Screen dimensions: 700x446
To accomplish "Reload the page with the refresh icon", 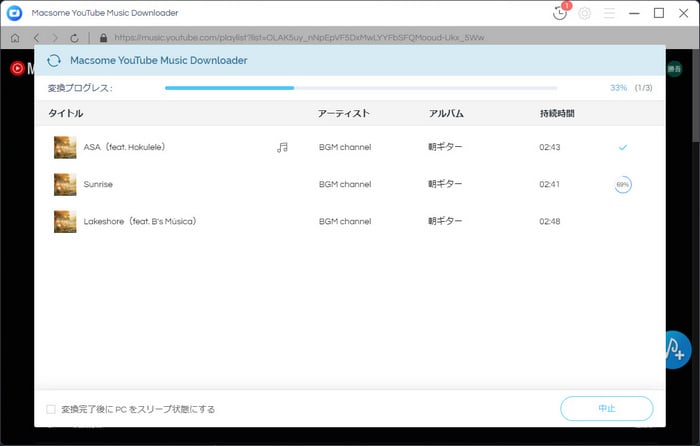I will pyautogui.click(x=74, y=38).
